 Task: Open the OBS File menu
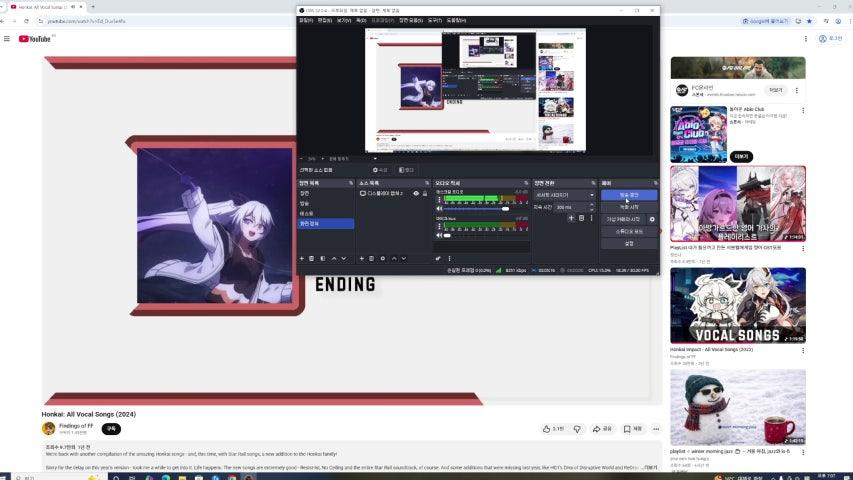click(306, 20)
